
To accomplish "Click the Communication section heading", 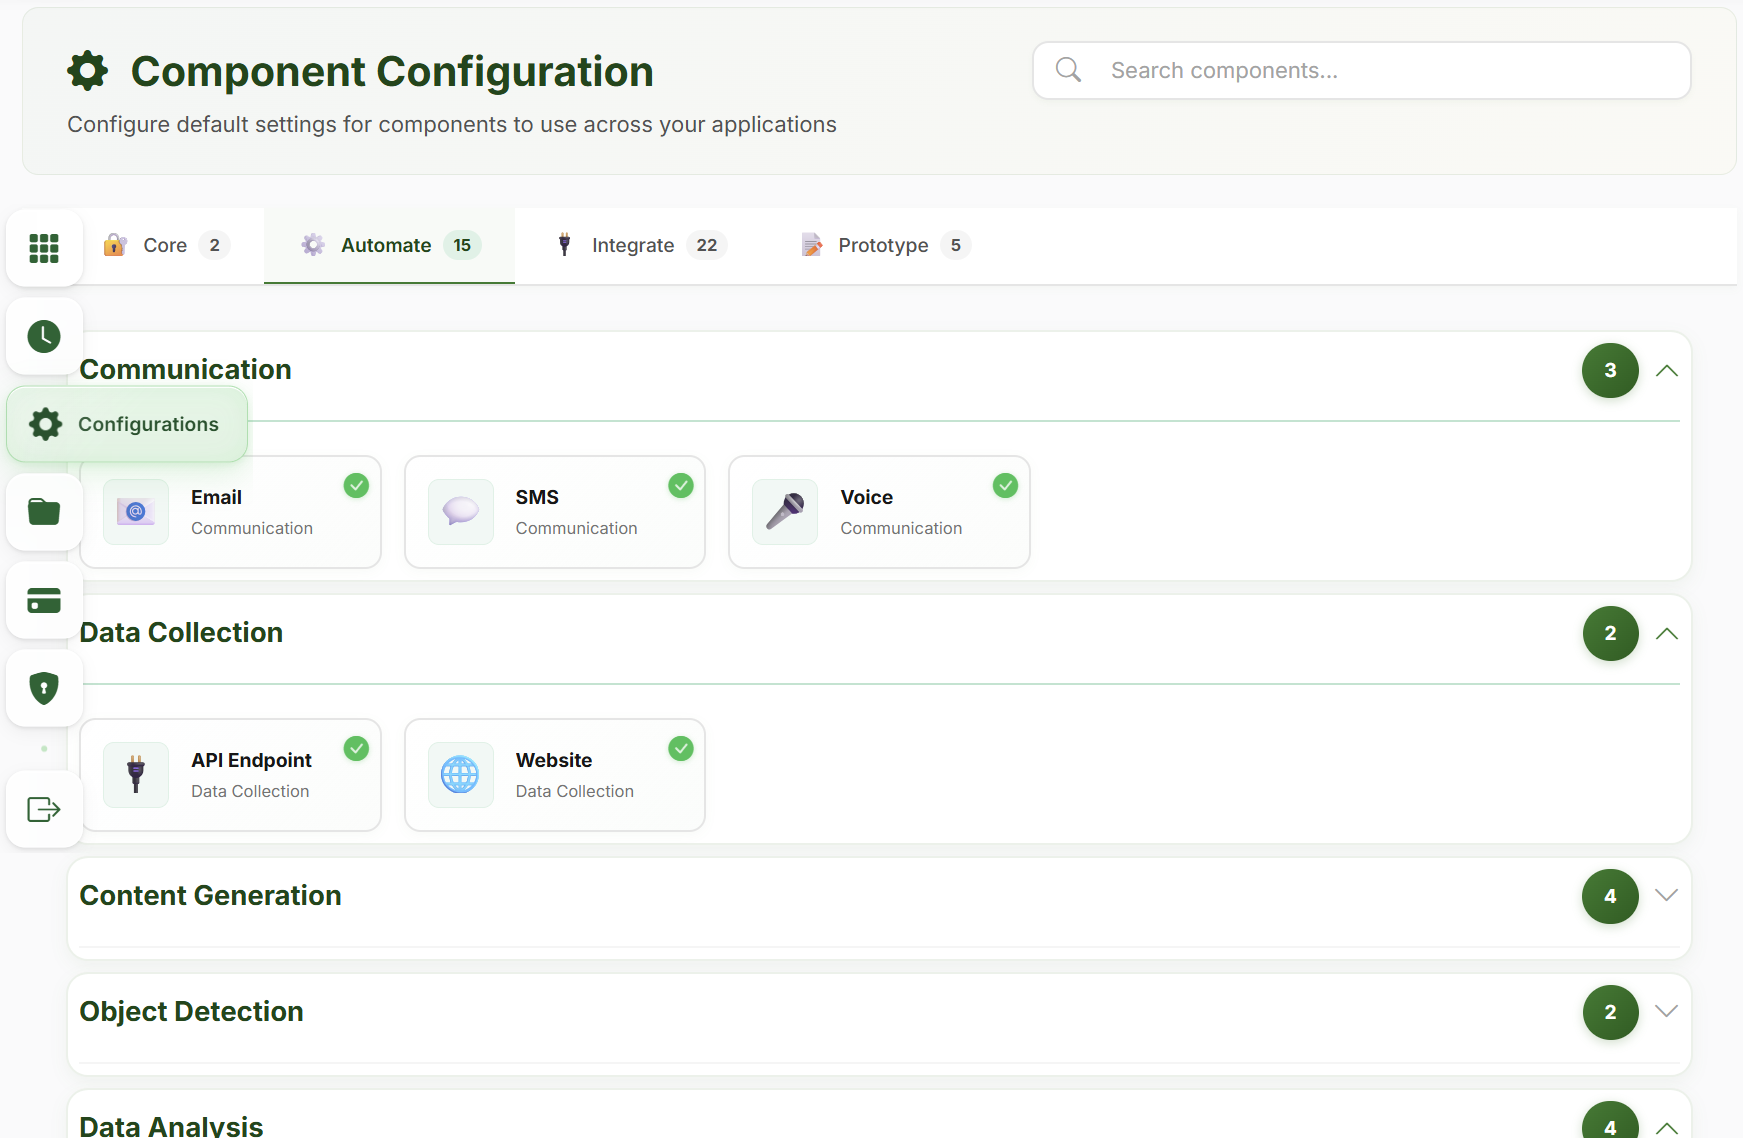I will tap(186, 370).
